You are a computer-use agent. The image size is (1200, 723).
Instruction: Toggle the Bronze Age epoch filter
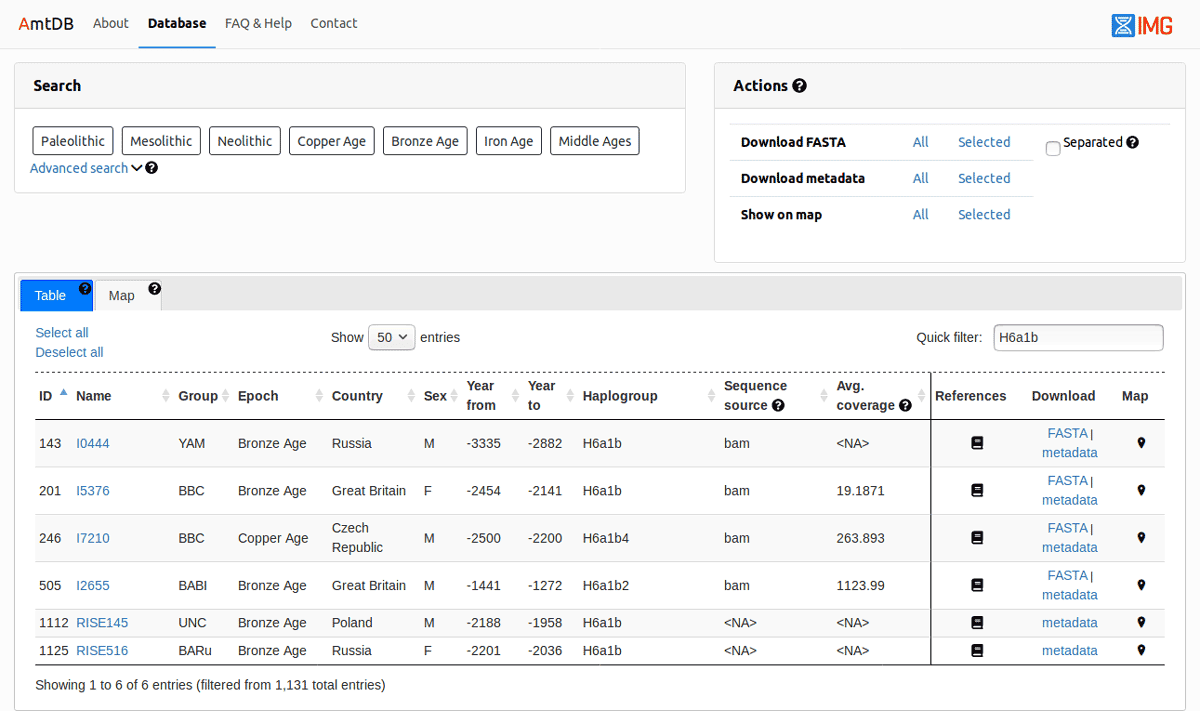click(x=425, y=141)
